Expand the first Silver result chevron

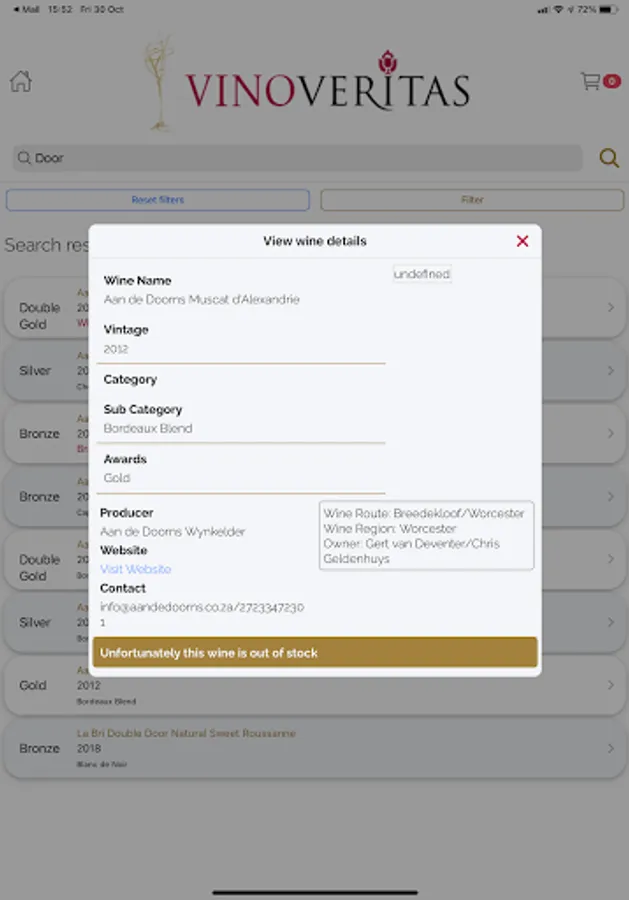610,371
